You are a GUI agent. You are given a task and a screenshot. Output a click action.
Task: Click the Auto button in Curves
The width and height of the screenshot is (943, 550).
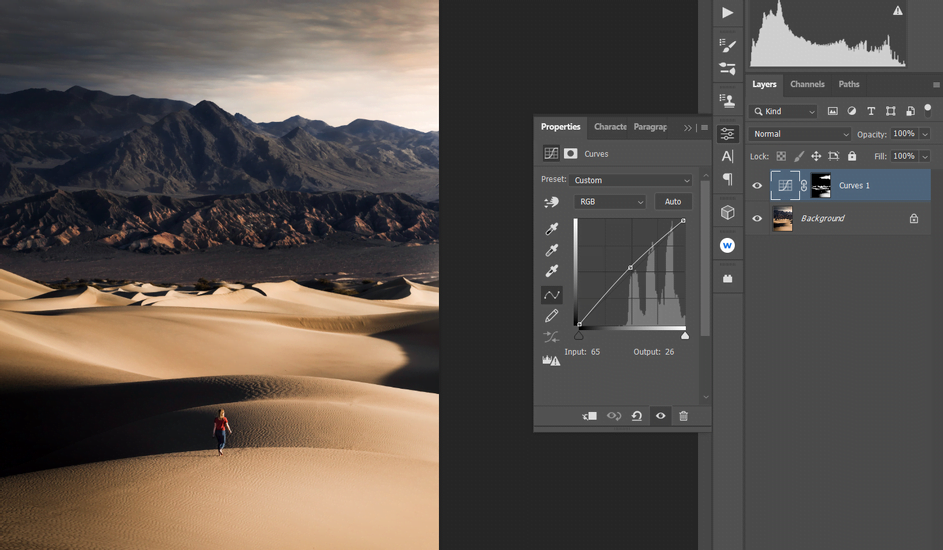click(x=673, y=202)
